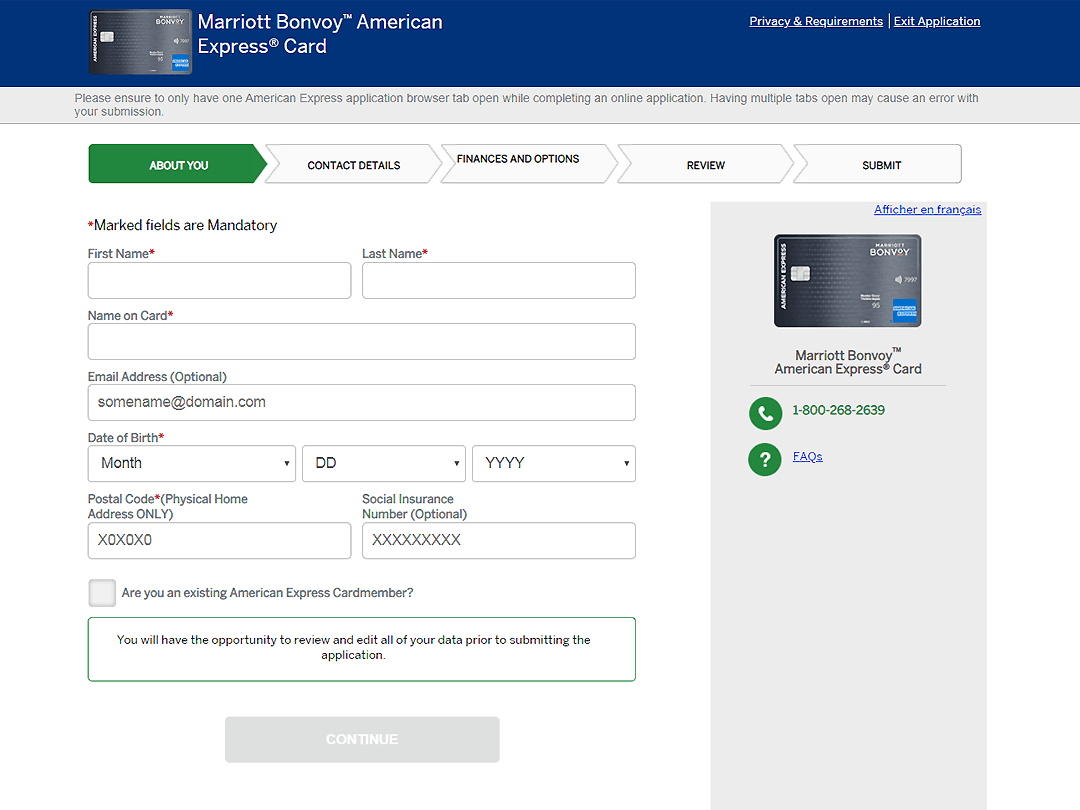Jump to the Review step
This screenshot has height=810, width=1080.
pyautogui.click(x=705, y=165)
